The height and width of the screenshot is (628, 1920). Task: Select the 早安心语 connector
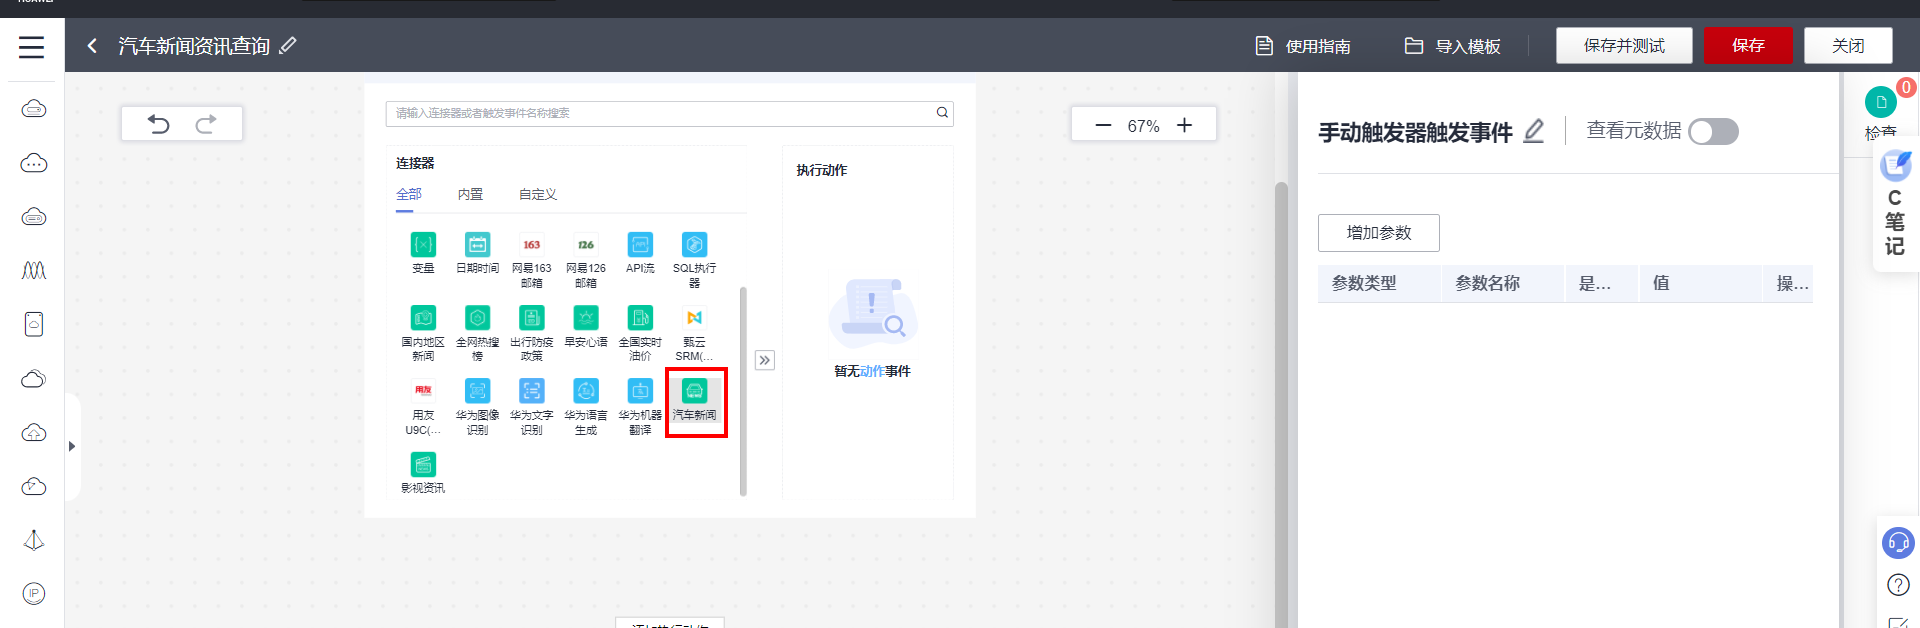586,318
